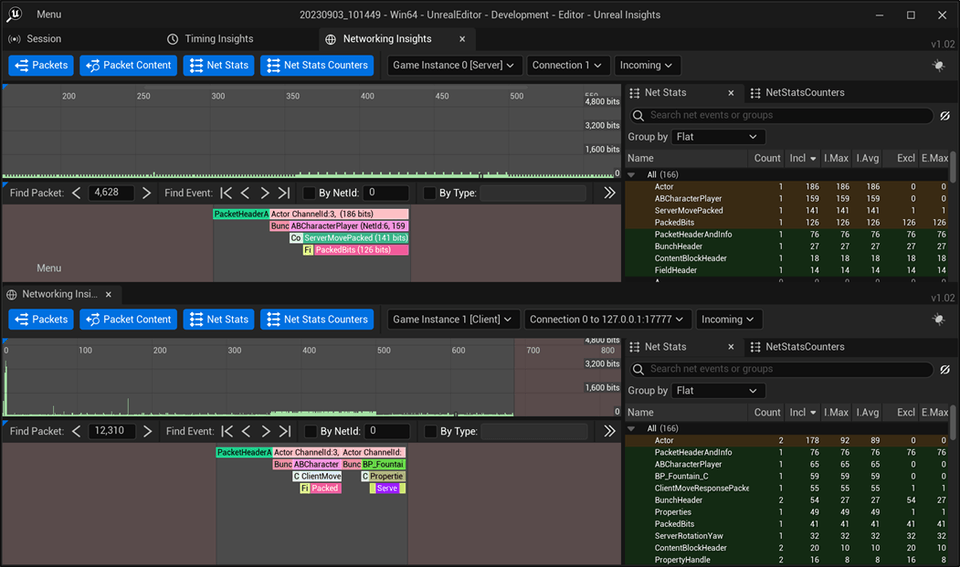Open the Game Instance 0 [Server] dropdown
Image resolution: width=960 pixels, height=567 pixels.
coord(454,65)
